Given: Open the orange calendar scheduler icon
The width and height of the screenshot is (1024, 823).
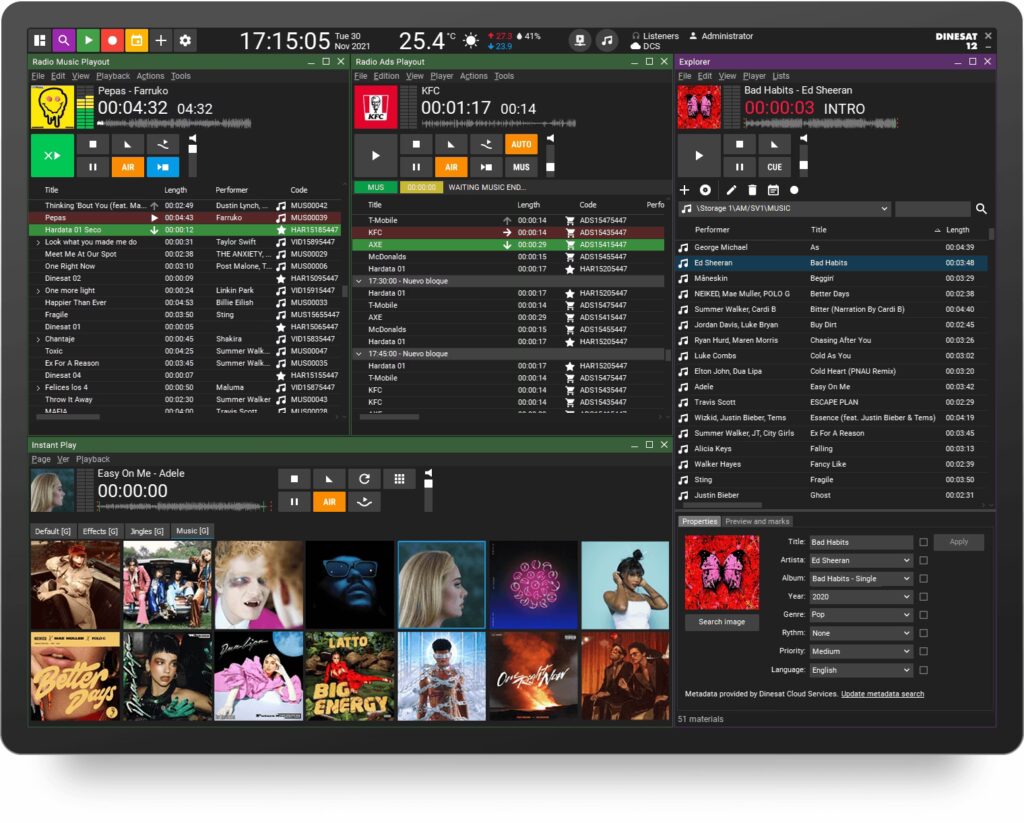Looking at the screenshot, I should 136,40.
